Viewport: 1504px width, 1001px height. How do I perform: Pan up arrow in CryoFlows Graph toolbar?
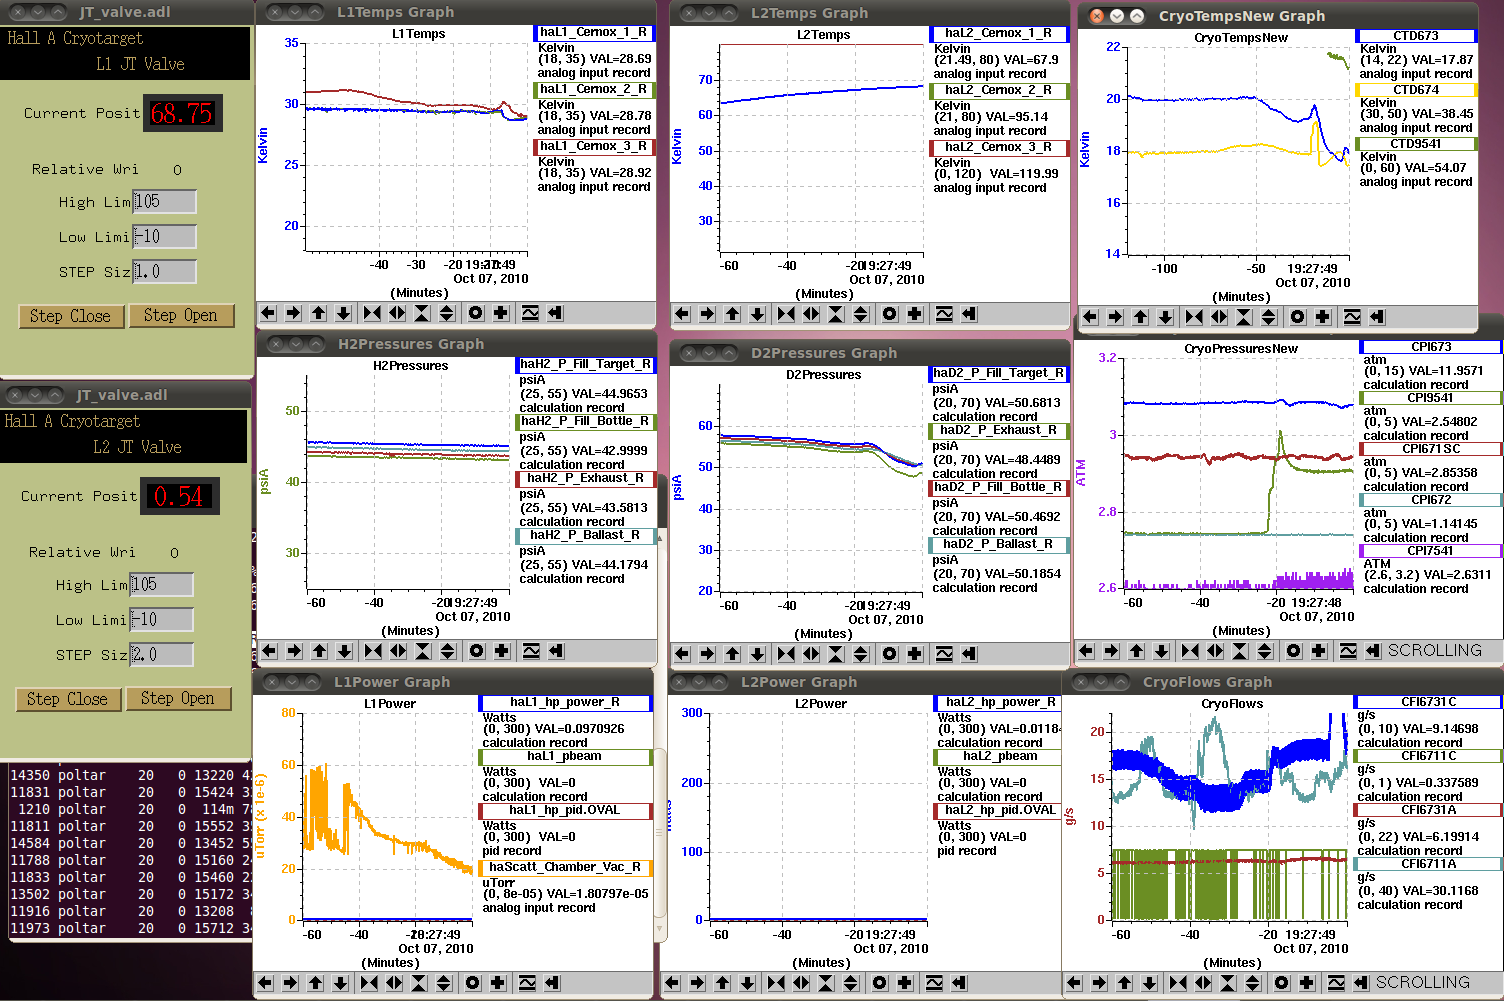tap(1124, 983)
